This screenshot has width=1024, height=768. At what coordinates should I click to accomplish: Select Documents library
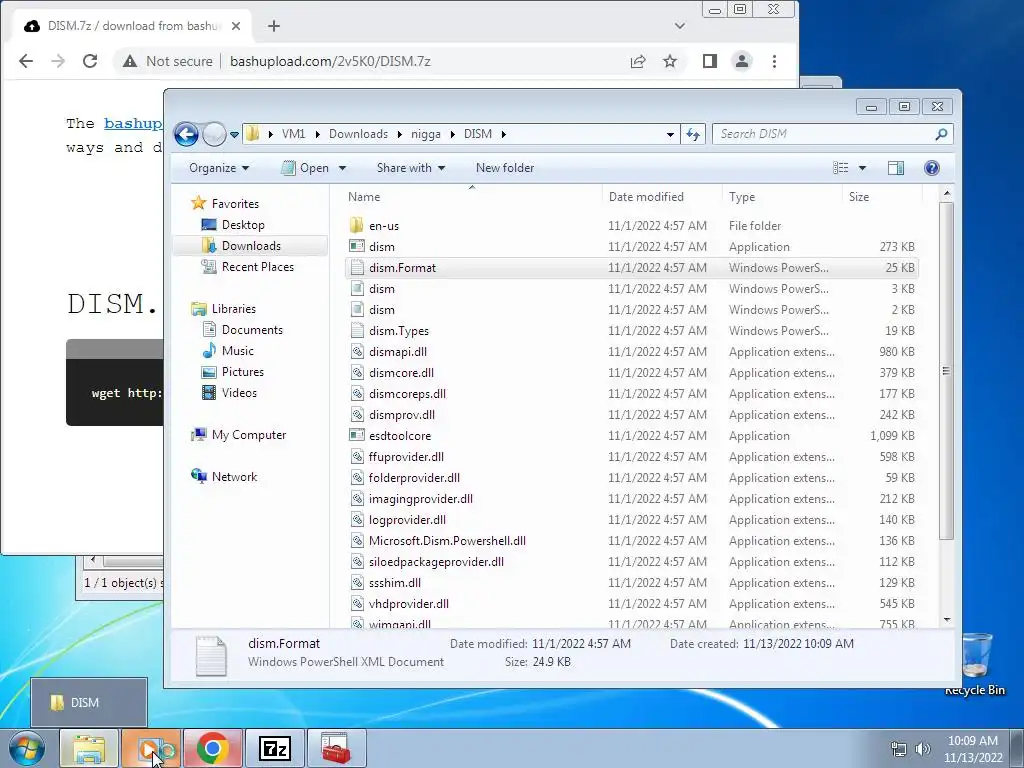point(252,330)
